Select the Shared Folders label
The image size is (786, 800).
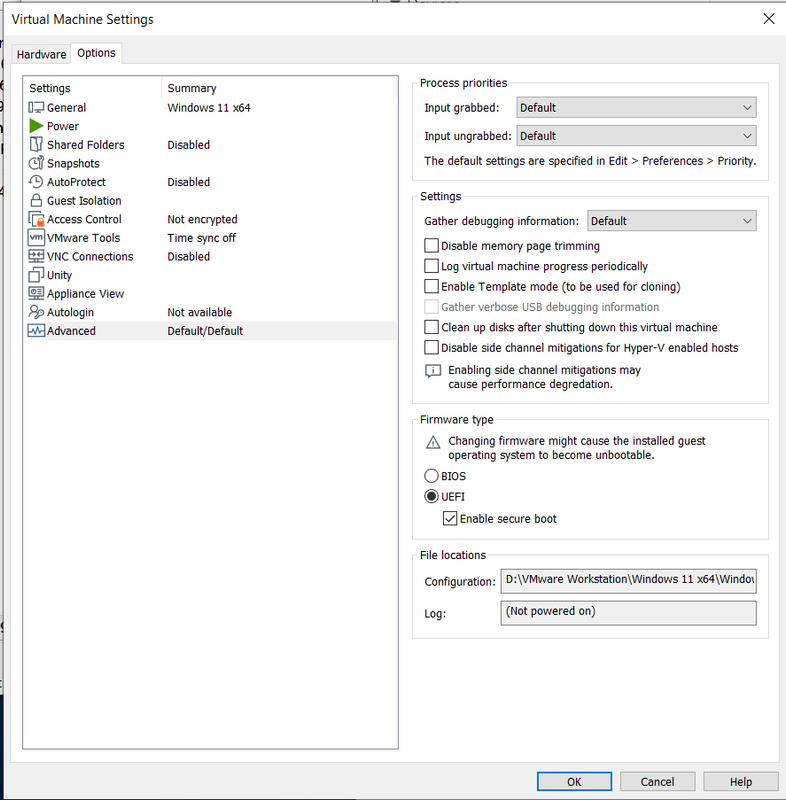coord(86,145)
